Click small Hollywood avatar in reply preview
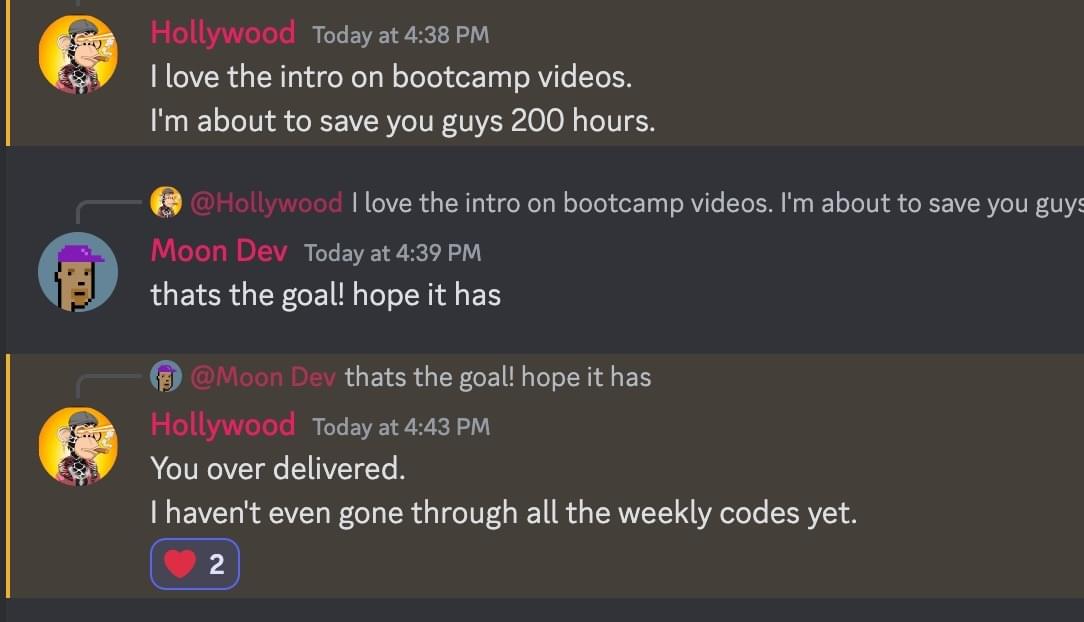This screenshot has width=1084, height=622. (166, 202)
